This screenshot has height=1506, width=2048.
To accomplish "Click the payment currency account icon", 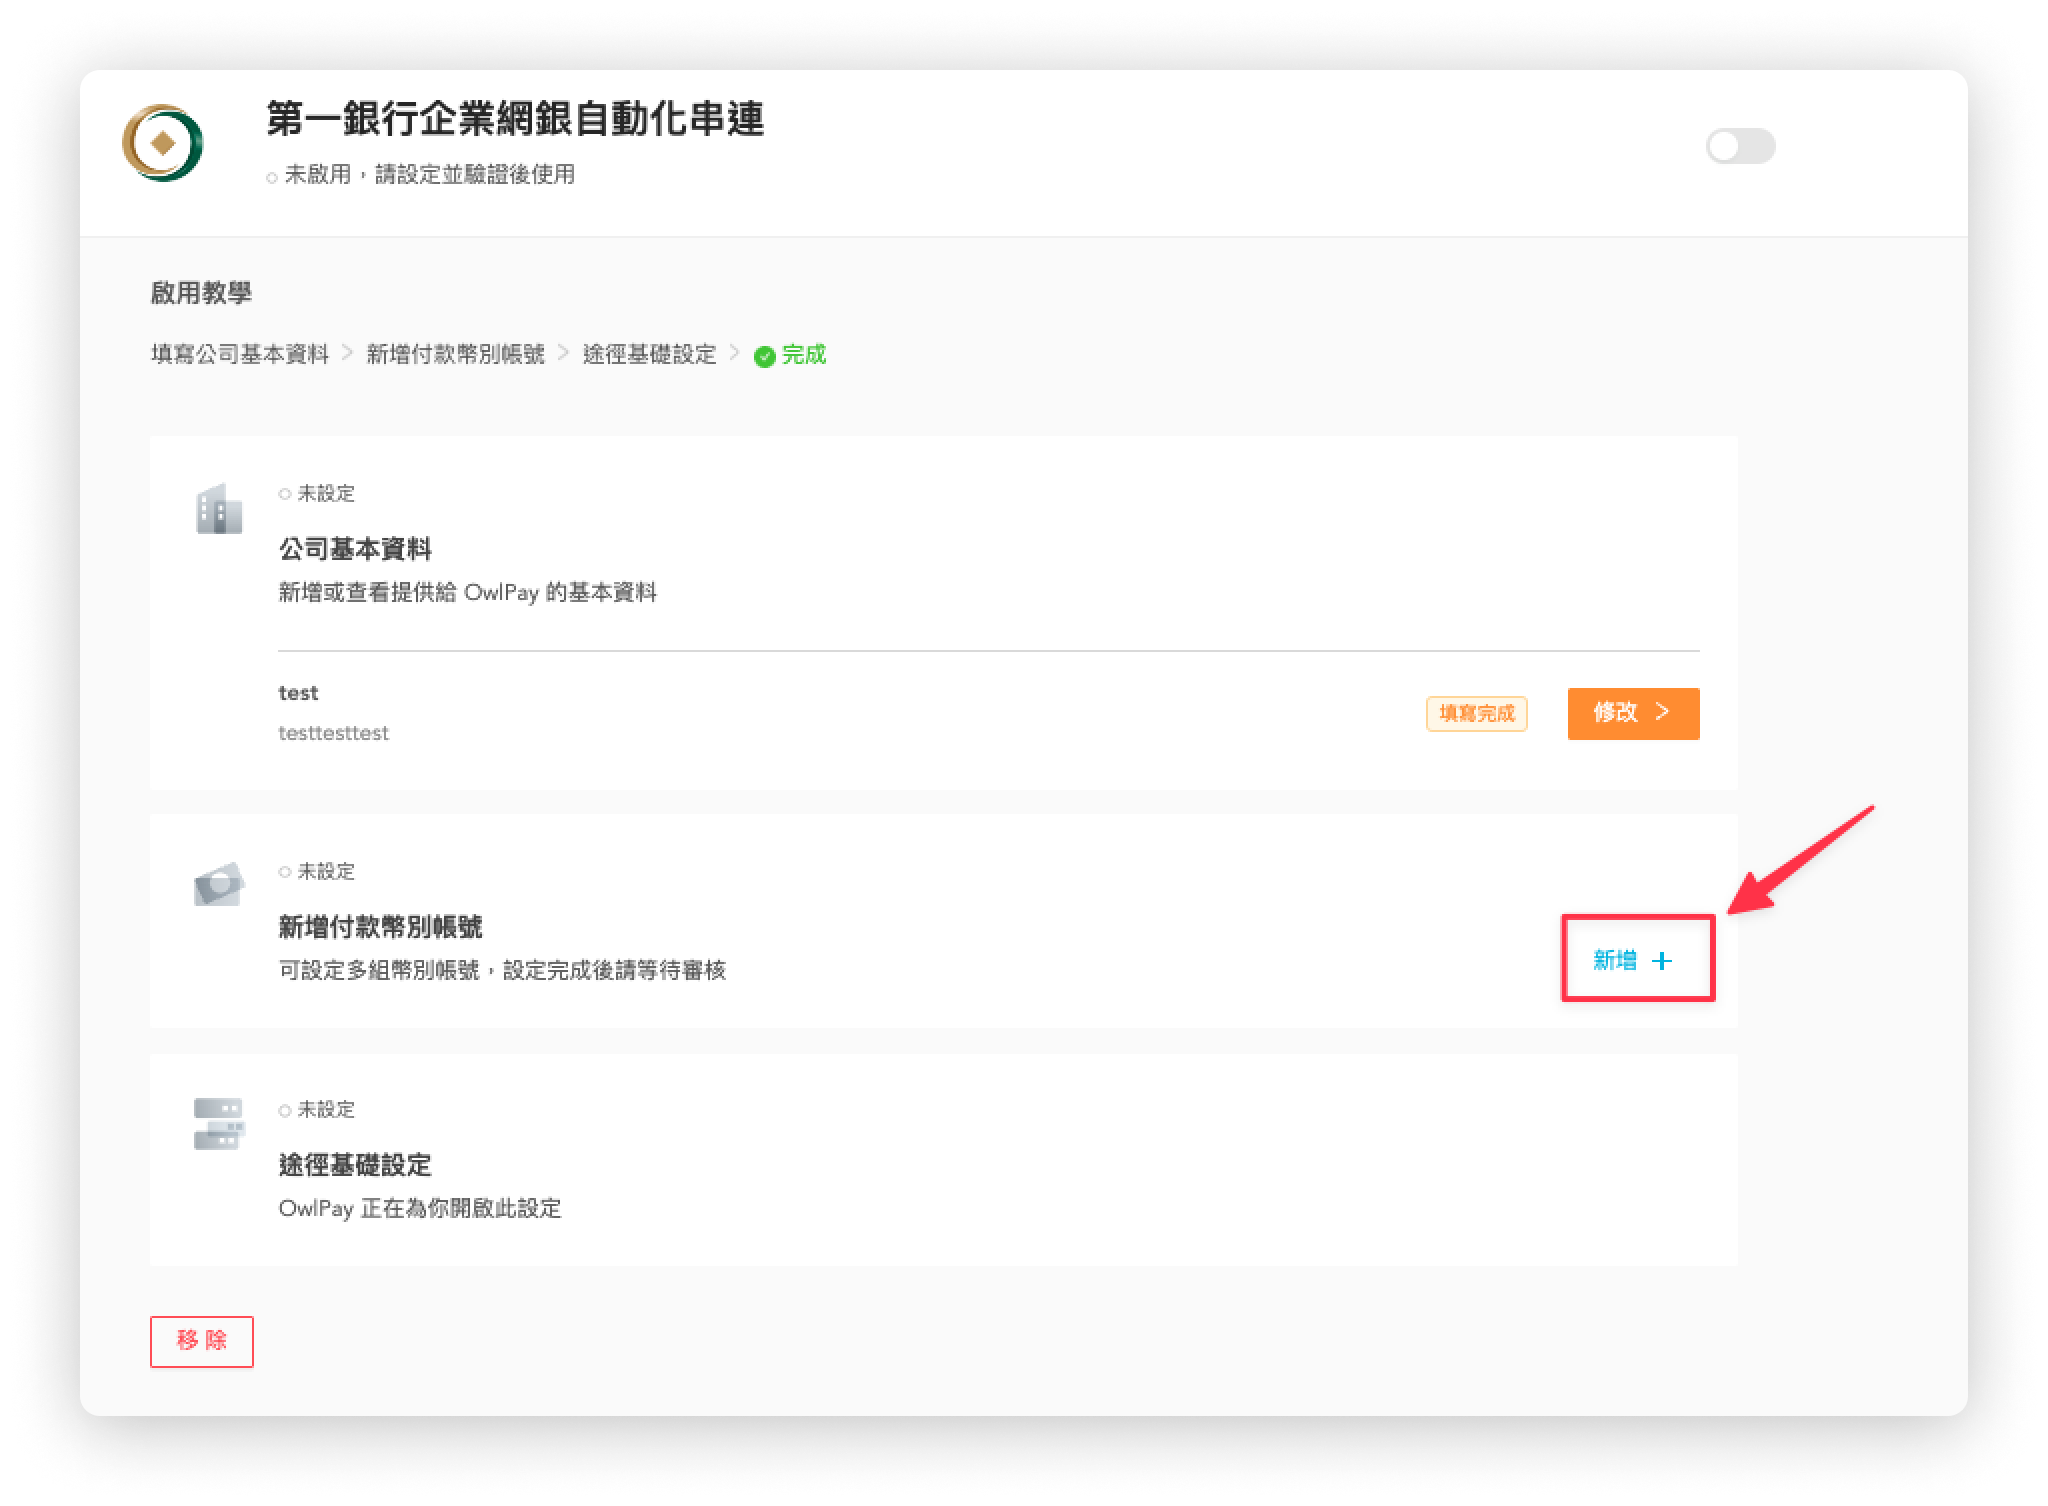I will (219, 884).
